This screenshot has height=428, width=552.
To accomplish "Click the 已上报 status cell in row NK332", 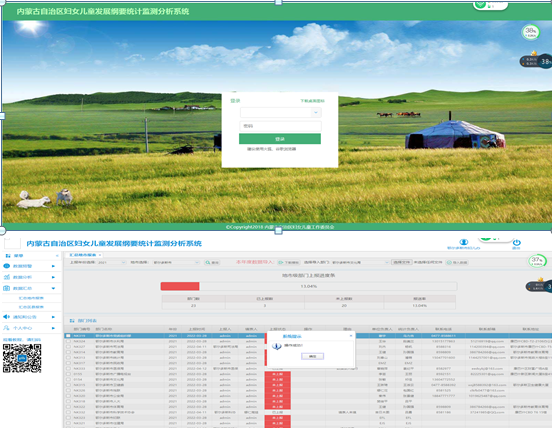I will 277,412.
